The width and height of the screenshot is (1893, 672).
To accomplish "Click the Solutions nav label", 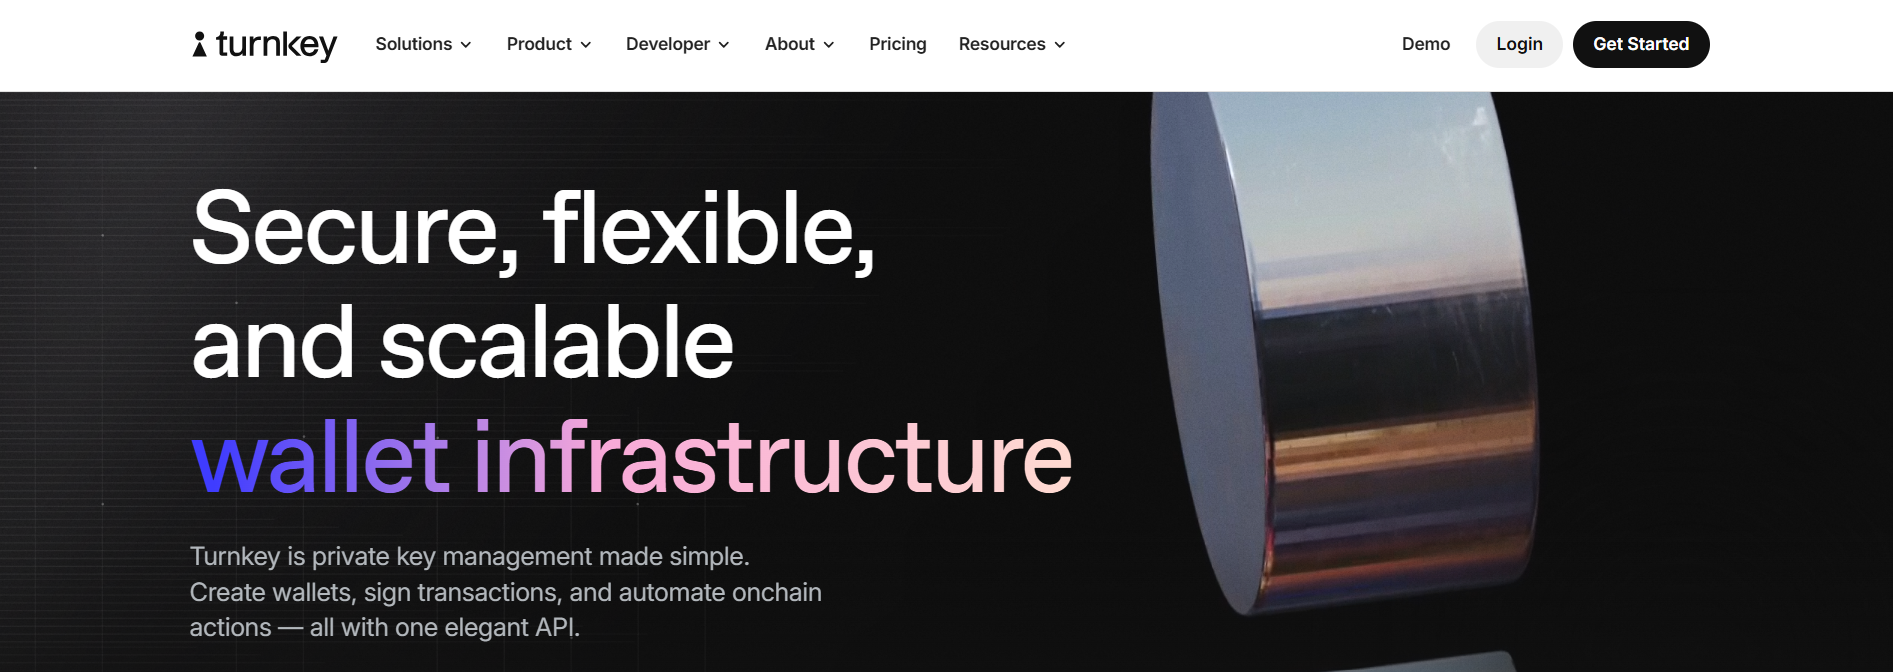I will coord(414,44).
